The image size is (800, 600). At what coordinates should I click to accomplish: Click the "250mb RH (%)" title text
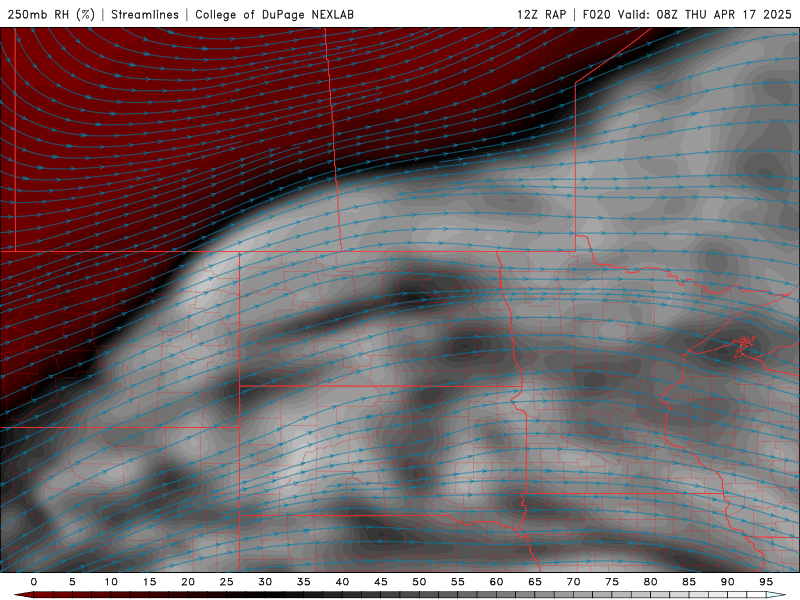[x=51, y=14]
